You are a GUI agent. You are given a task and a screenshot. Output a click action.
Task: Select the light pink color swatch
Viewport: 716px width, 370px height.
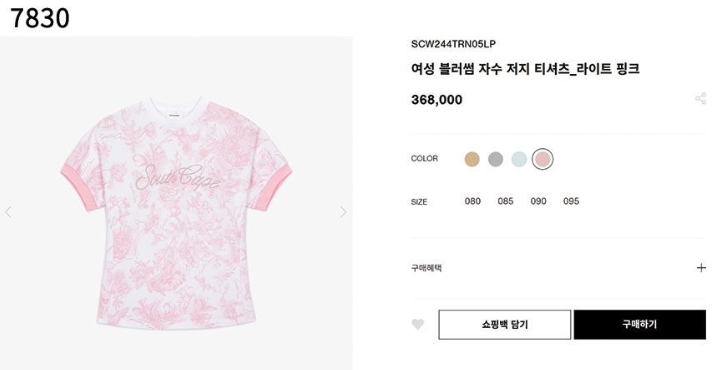(543, 159)
